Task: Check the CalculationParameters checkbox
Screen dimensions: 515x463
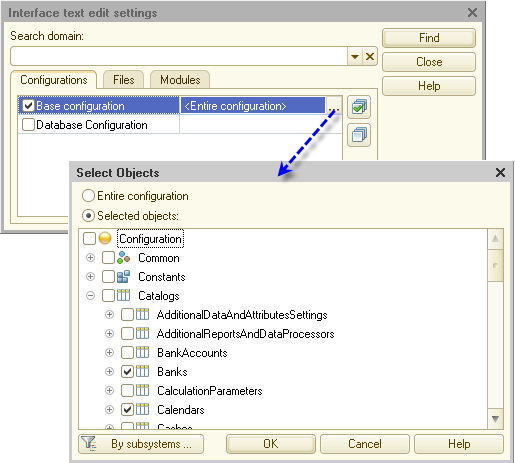Action: 127,391
